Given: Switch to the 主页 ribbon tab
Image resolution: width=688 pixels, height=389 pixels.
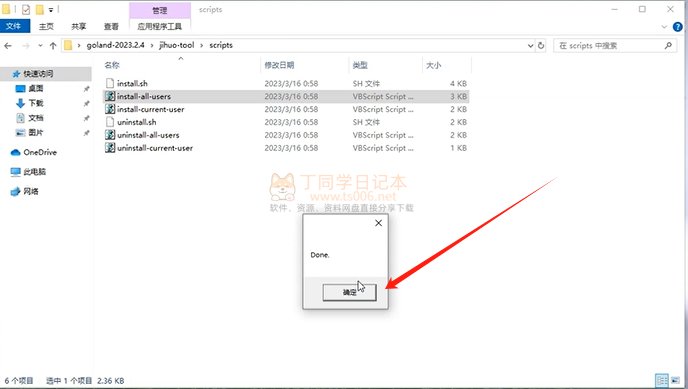Looking at the screenshot, I should [x=46, y=26].
